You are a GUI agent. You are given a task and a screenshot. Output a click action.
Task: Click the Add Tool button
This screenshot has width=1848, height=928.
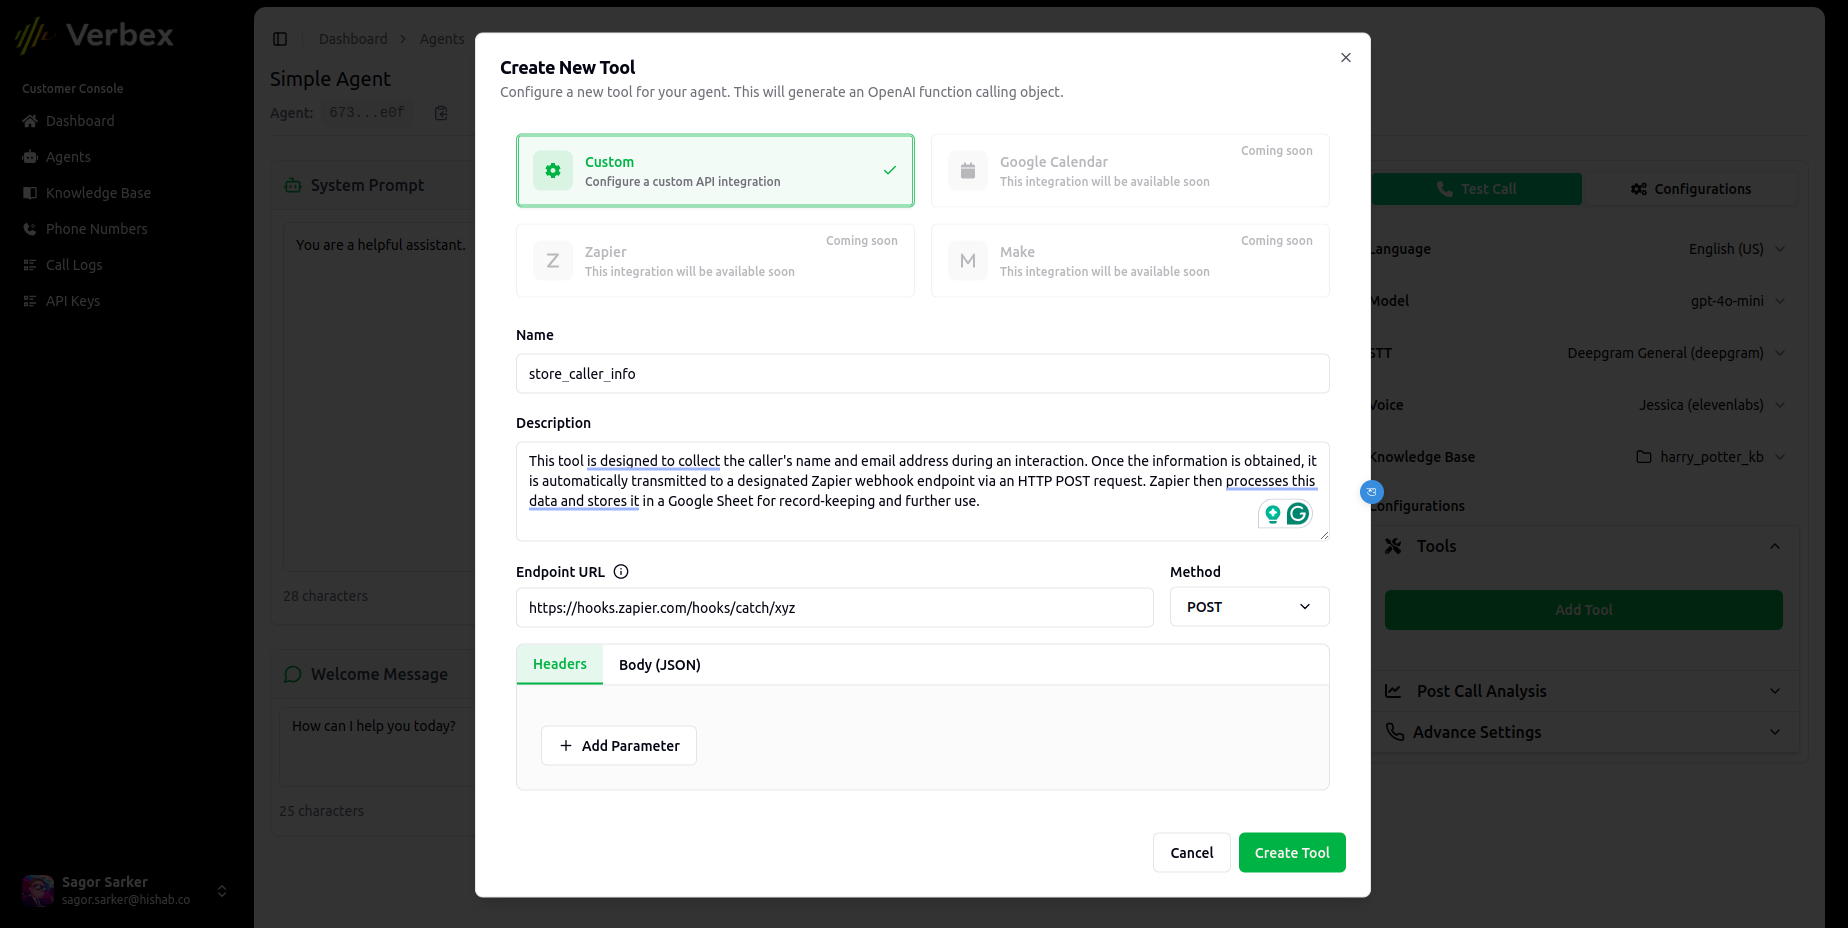tap(1584, 610)
